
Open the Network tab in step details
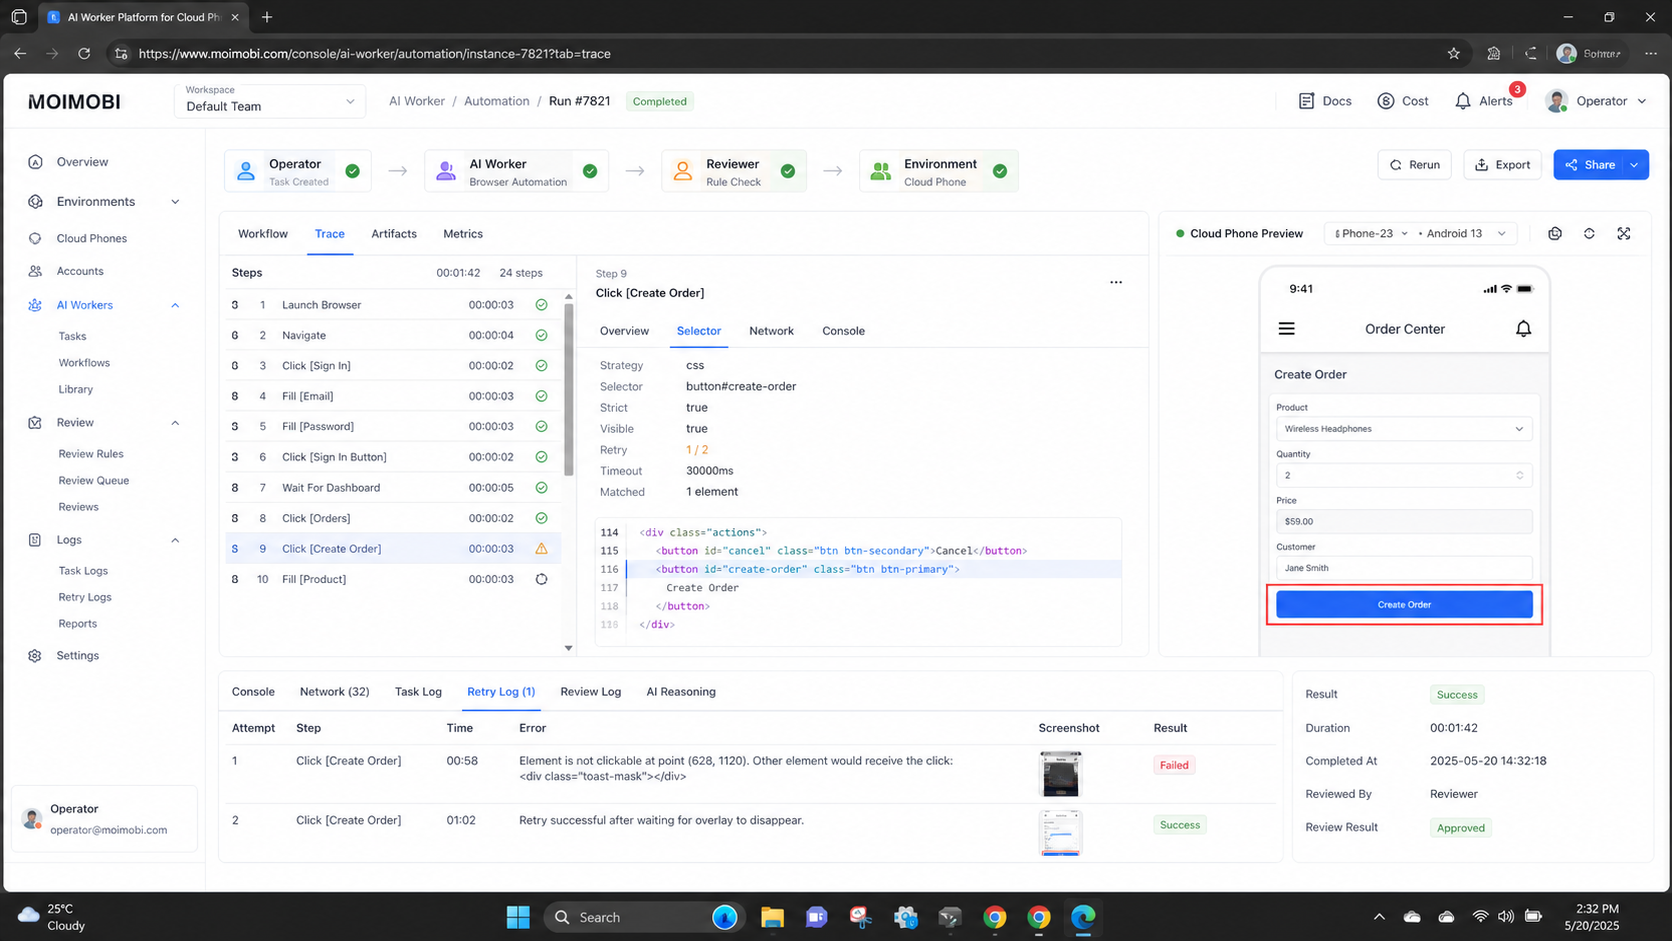771,331
